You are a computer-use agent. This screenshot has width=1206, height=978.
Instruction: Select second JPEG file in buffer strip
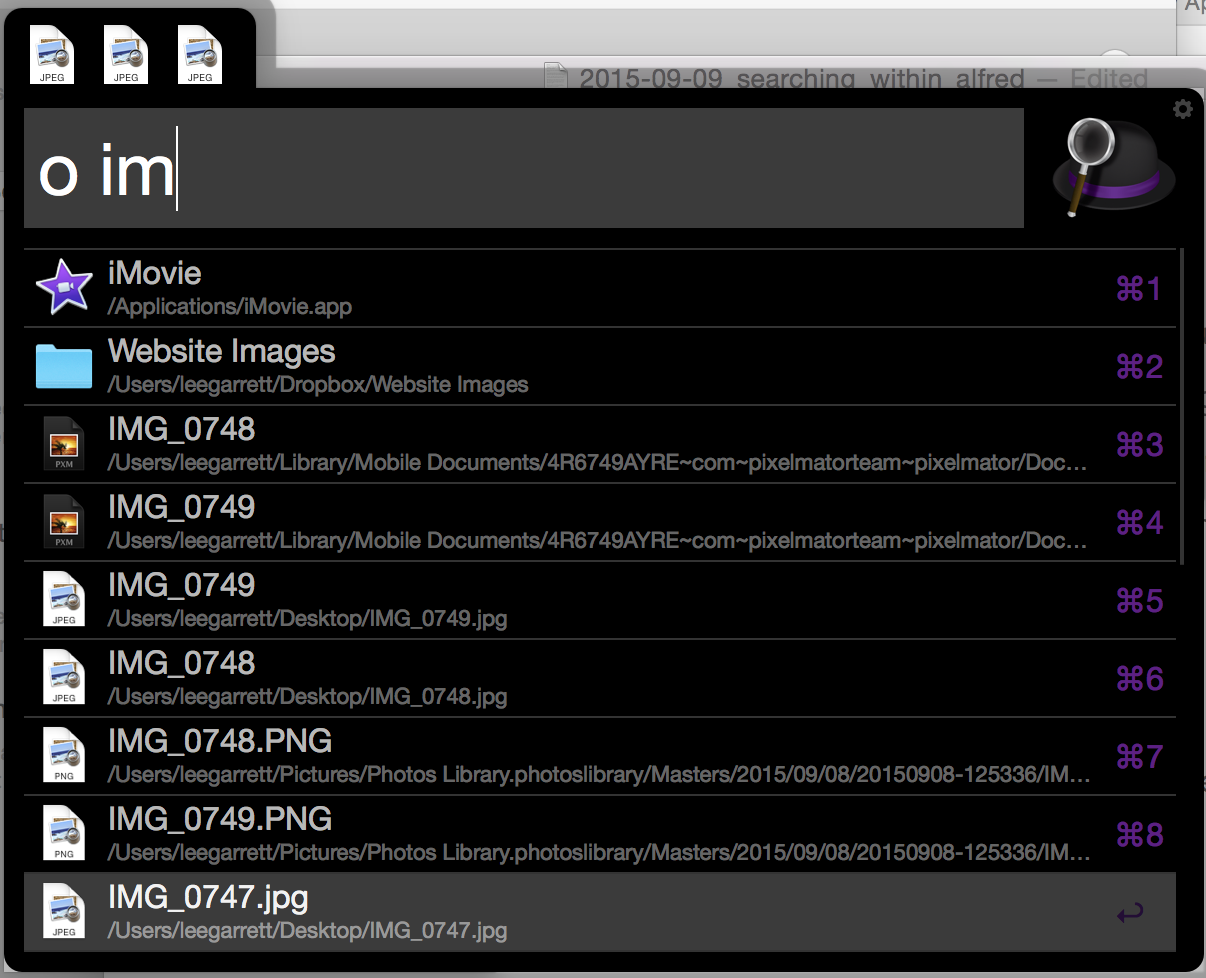[126, 54]
